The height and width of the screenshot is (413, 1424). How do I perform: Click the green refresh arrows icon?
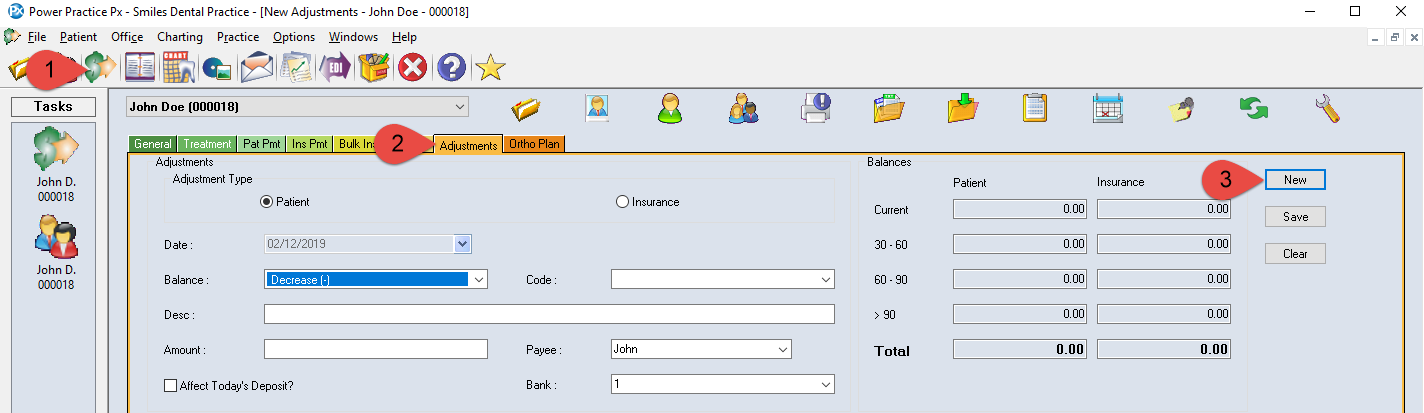(1254, 108)
